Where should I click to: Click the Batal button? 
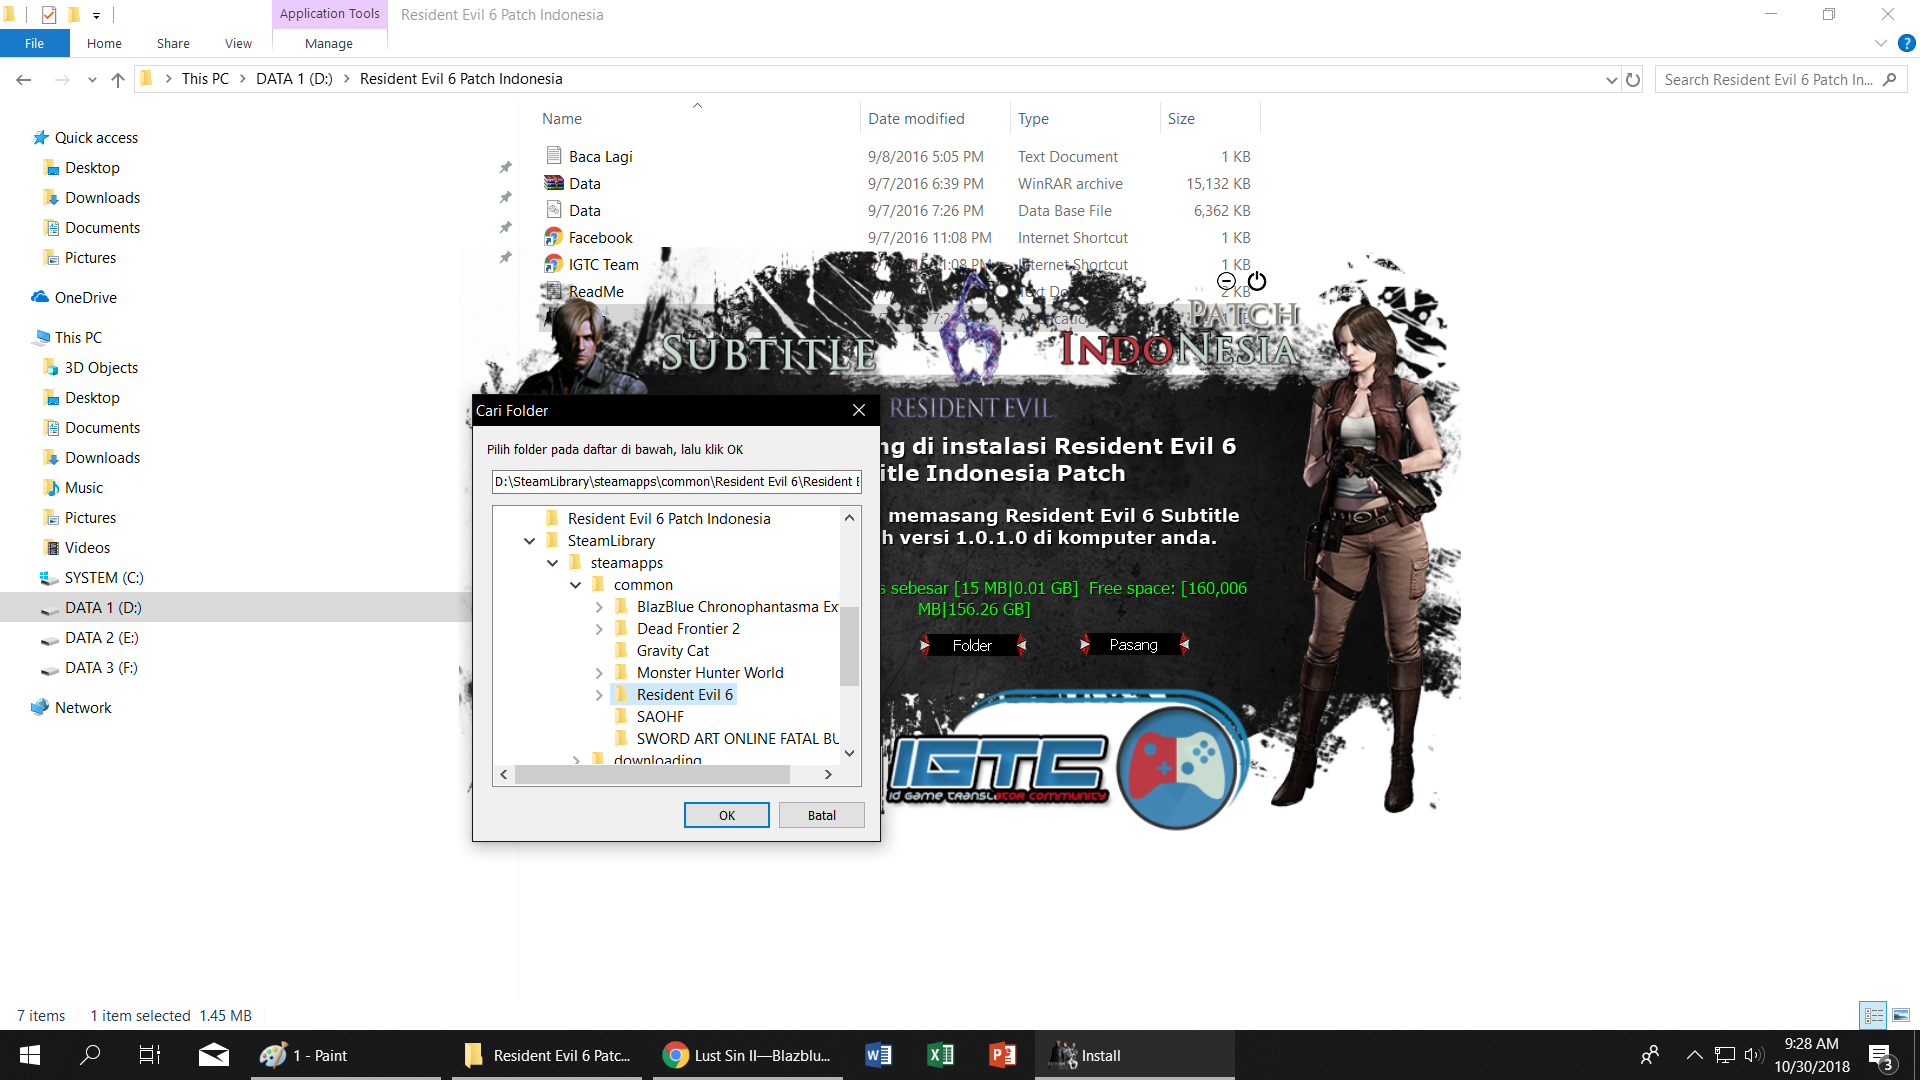(821, 815)
